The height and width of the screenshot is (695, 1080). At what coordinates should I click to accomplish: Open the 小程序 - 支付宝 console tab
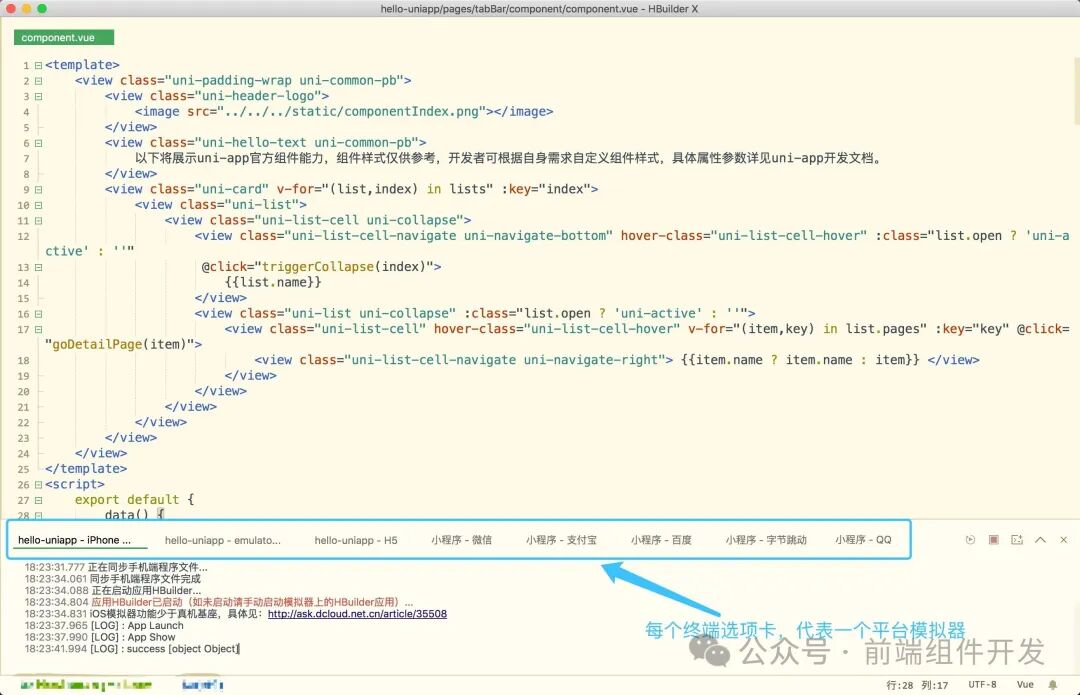[561, 540]
